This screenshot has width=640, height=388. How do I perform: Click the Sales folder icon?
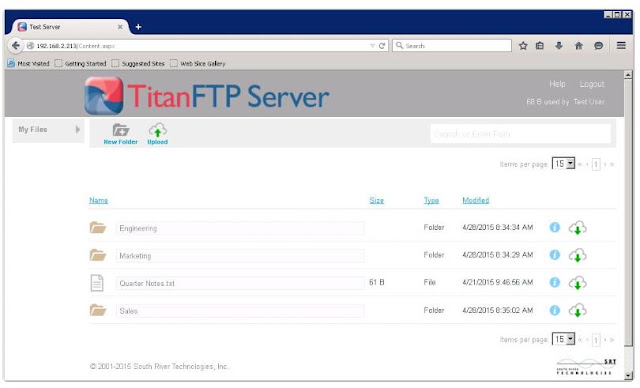98,310
